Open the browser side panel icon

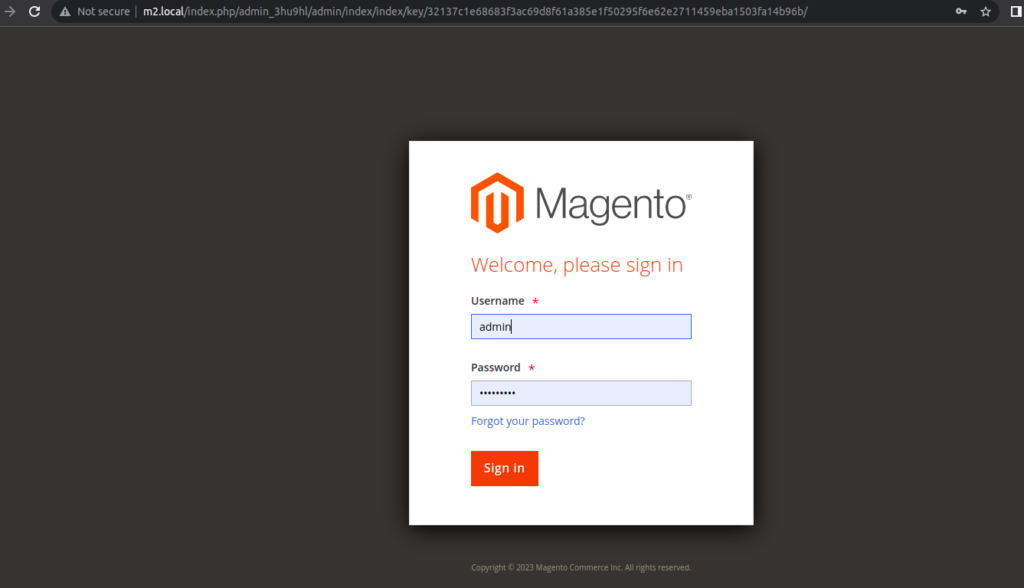pyautogui.click(x=1015, y=11)
